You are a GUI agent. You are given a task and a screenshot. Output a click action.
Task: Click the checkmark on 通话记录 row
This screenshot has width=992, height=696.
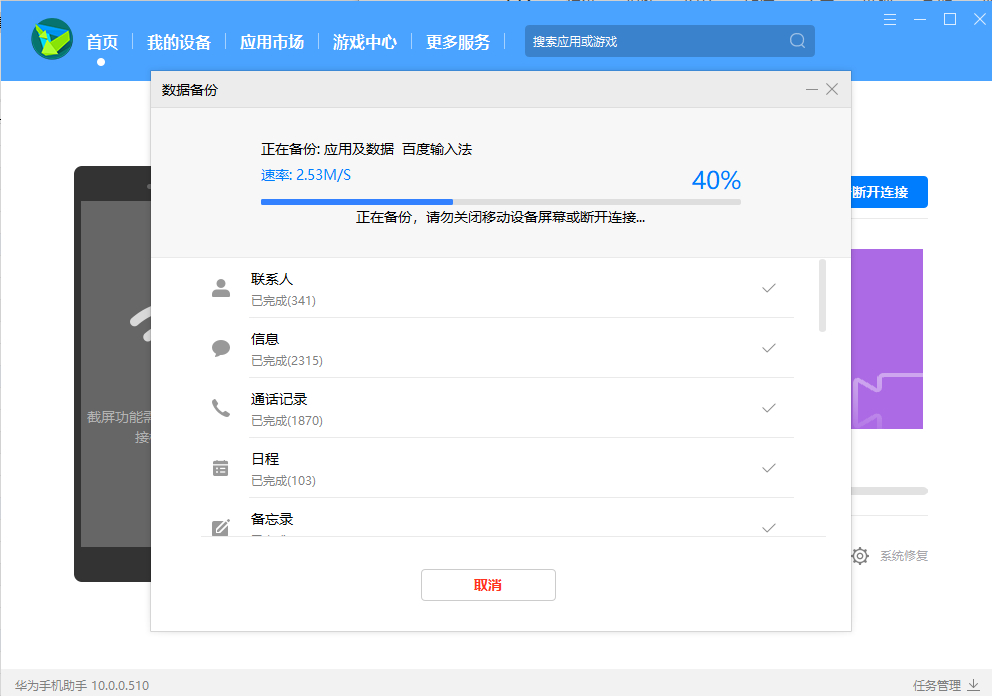point(769,408)
